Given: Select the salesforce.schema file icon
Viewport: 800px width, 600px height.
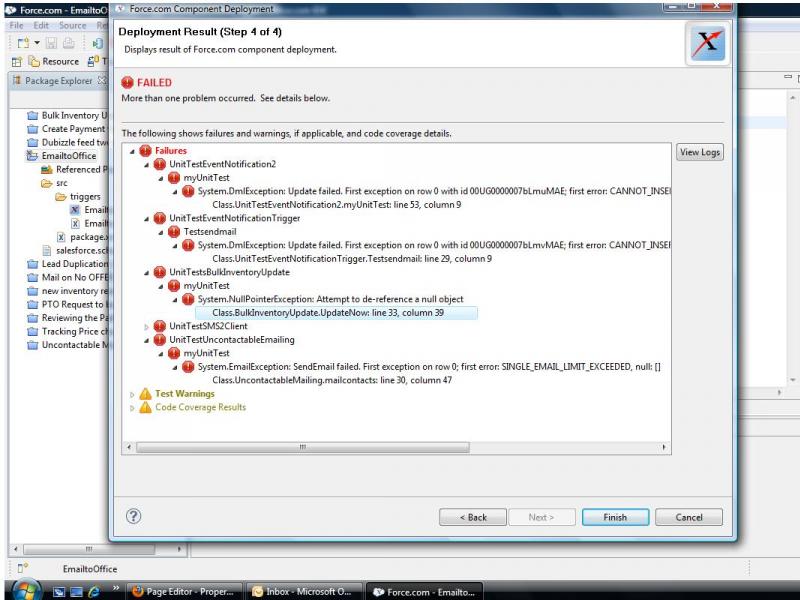Looking at the screenshot, I should [x=47, y=251].
